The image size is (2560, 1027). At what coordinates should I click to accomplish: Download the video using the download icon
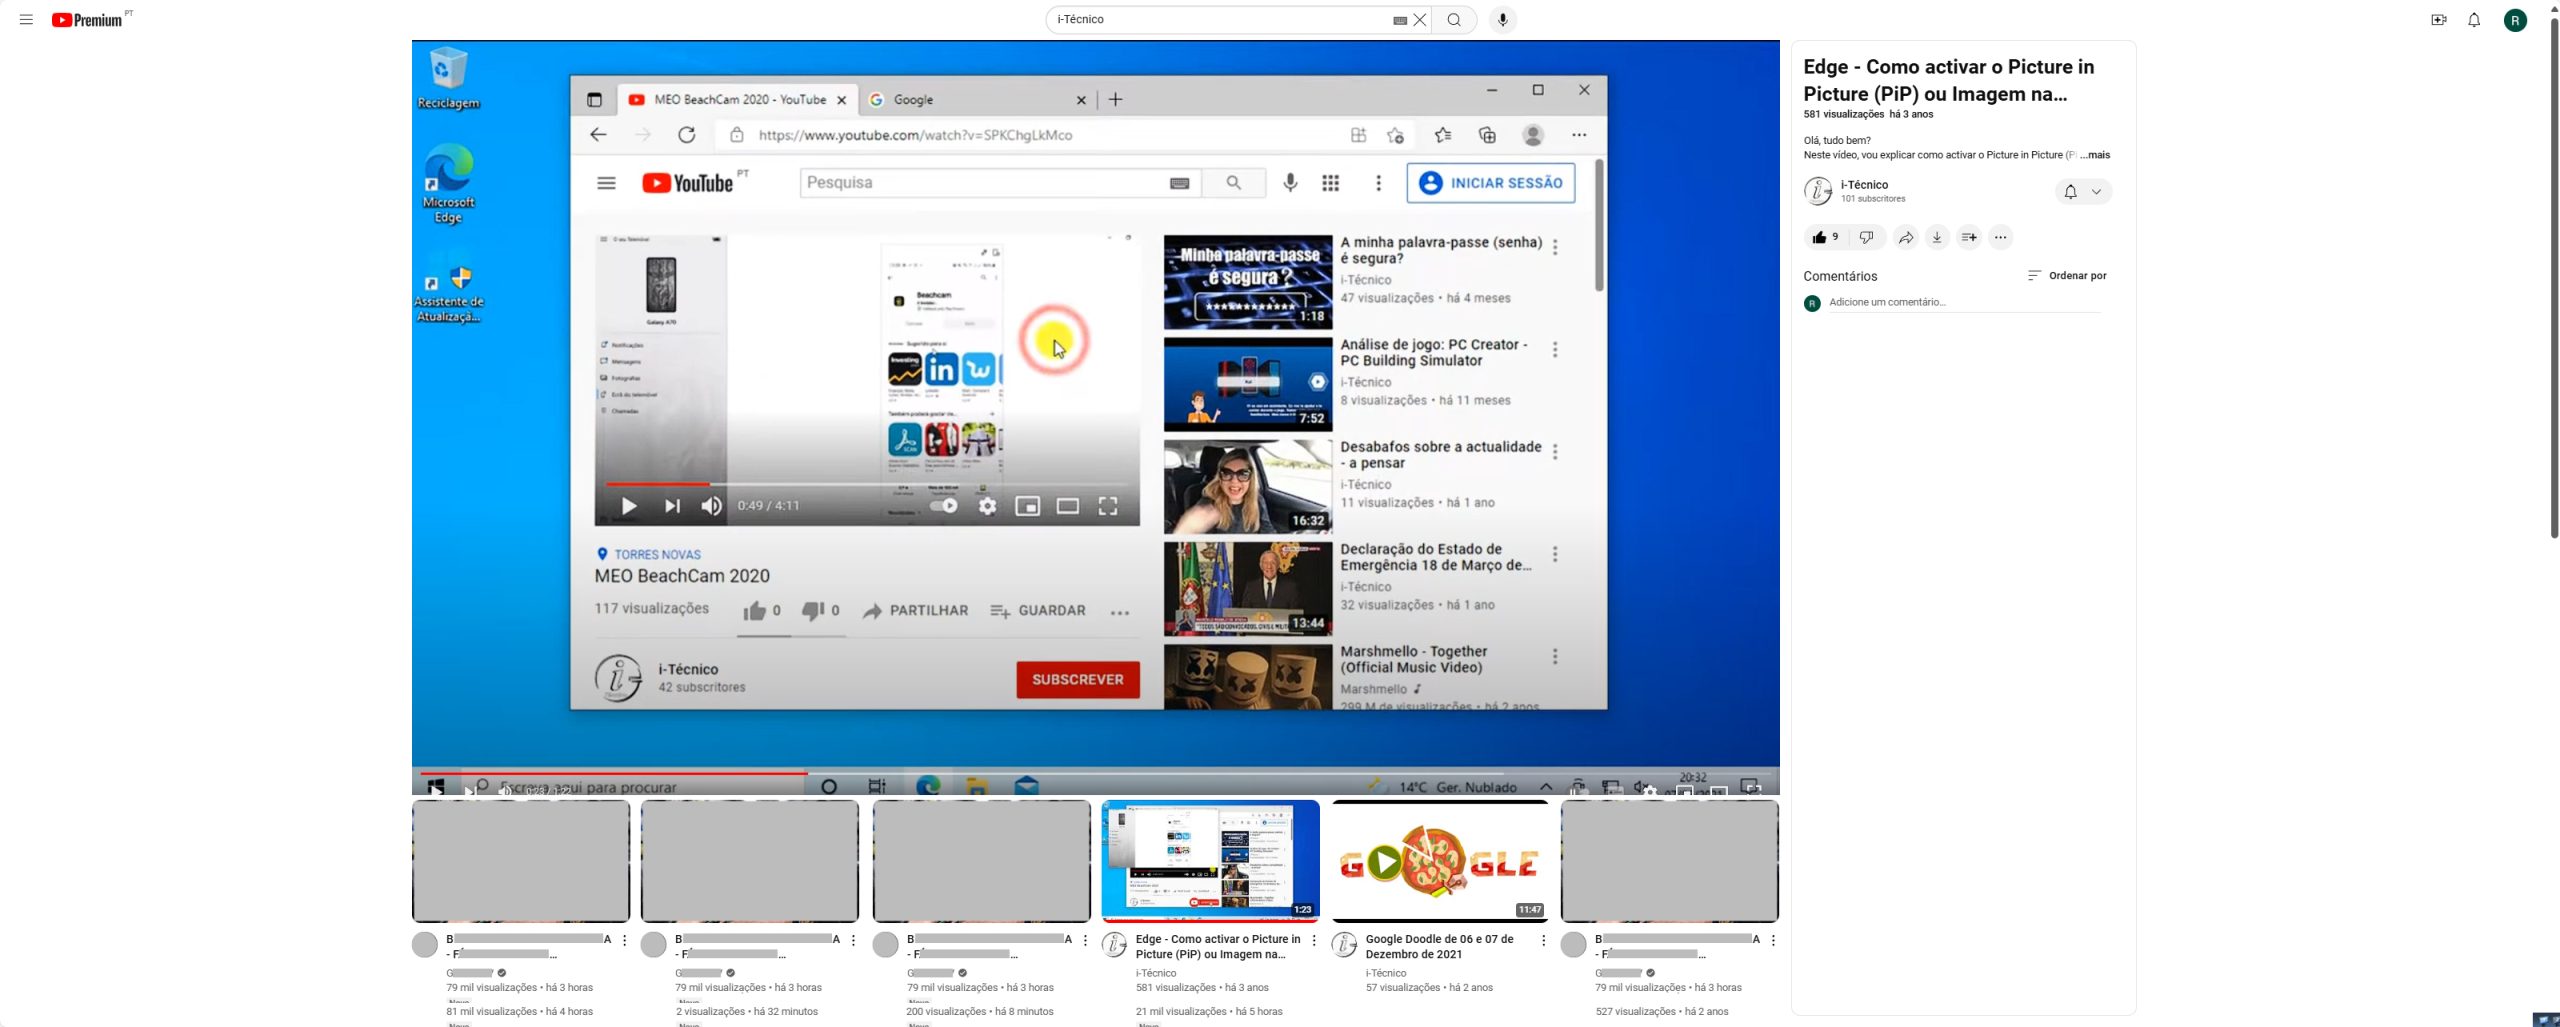pos(1937,237)
